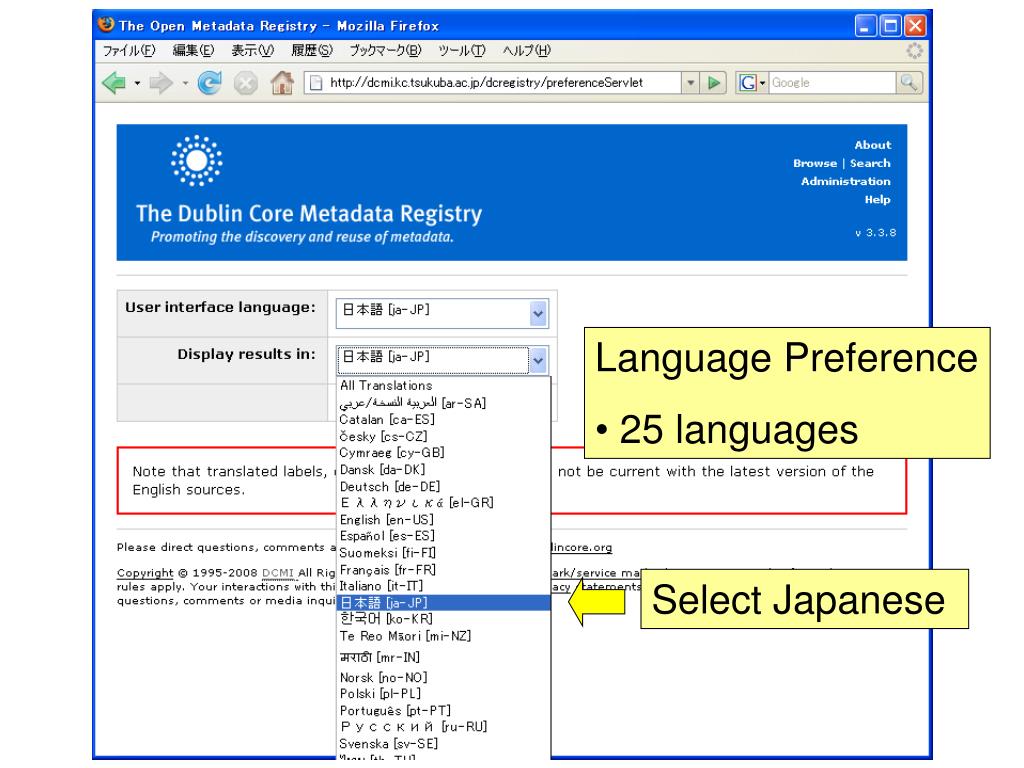
Task: Select Norsk [no-NO] option
Action: click(443, 677)
